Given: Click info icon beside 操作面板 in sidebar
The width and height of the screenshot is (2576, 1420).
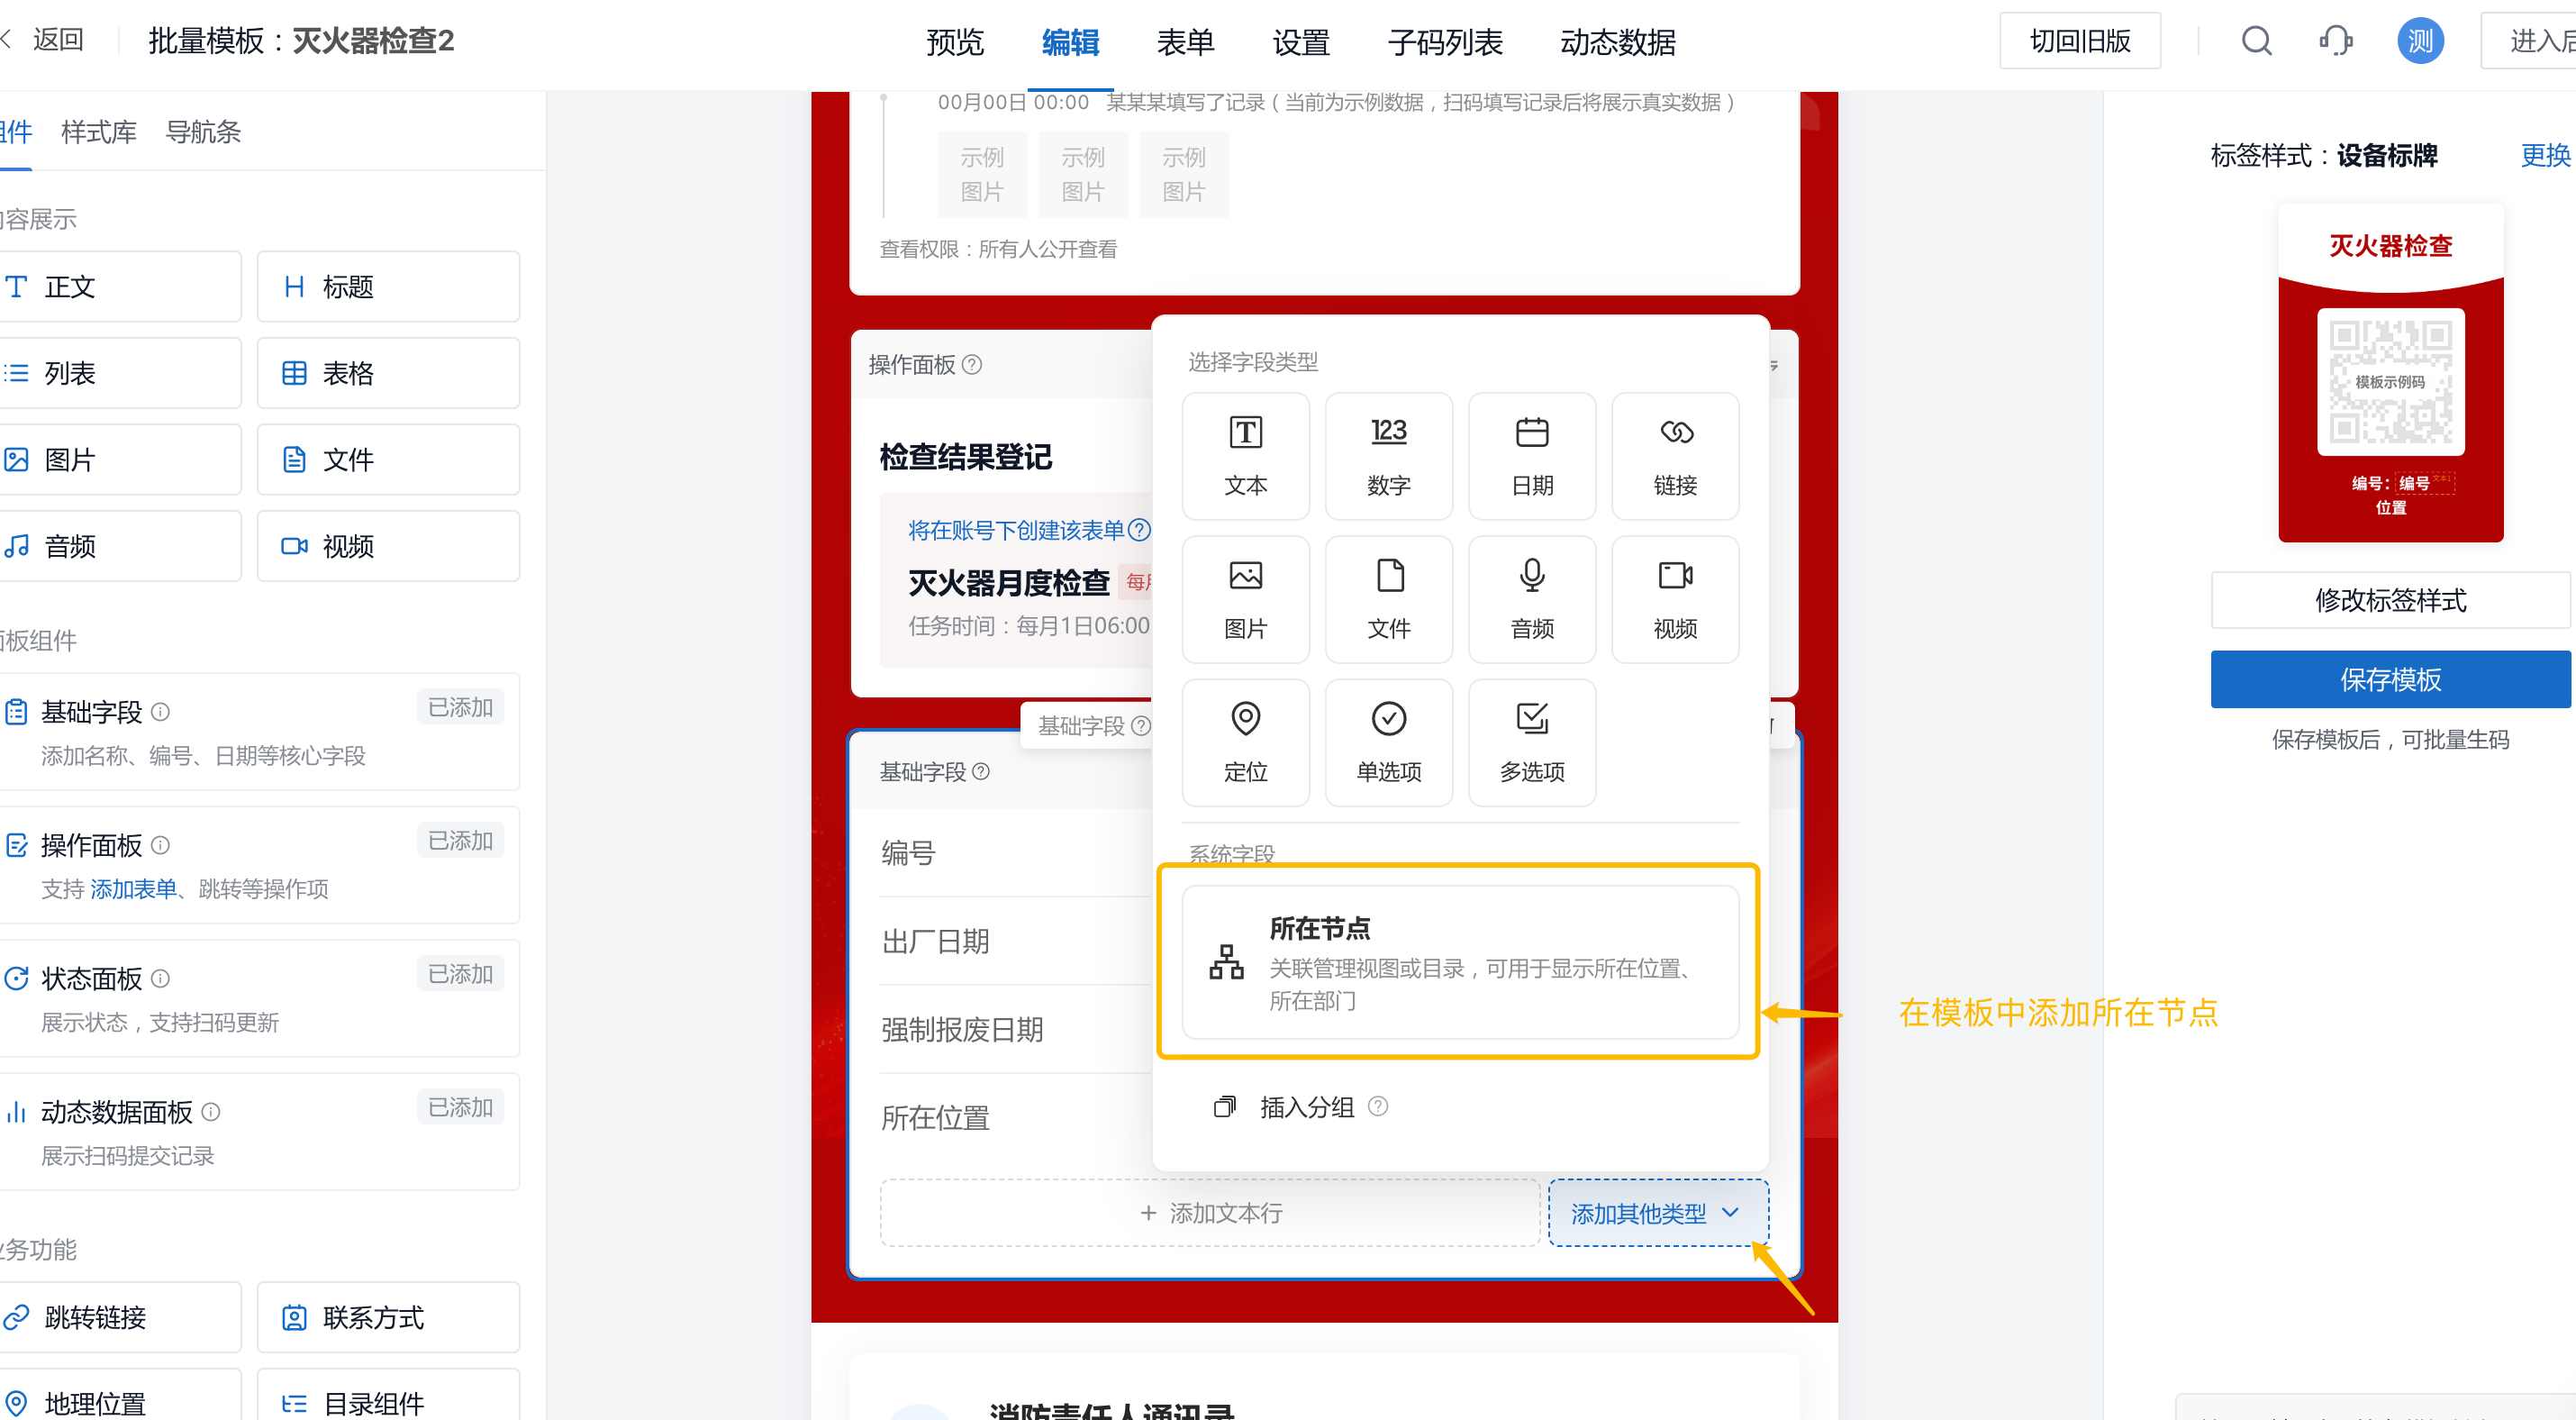Looking at the screenshot, I should point(160,846).
